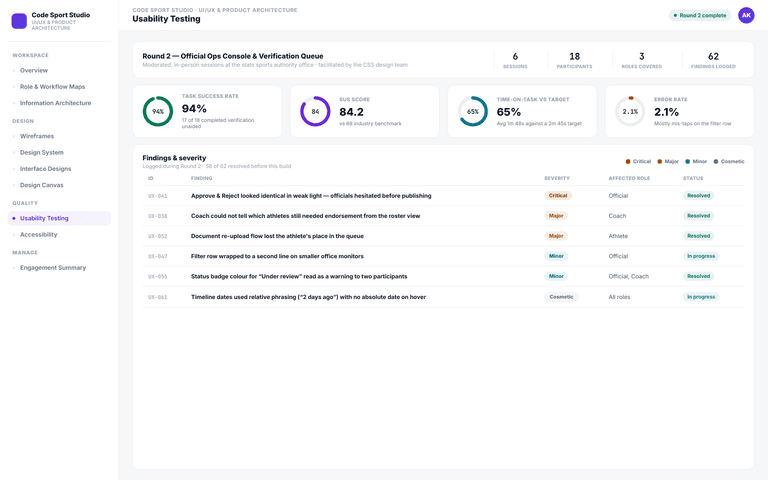768x480 pixels.
Task: Click Official, Coach role on UX-055
Action: [628, 276]
